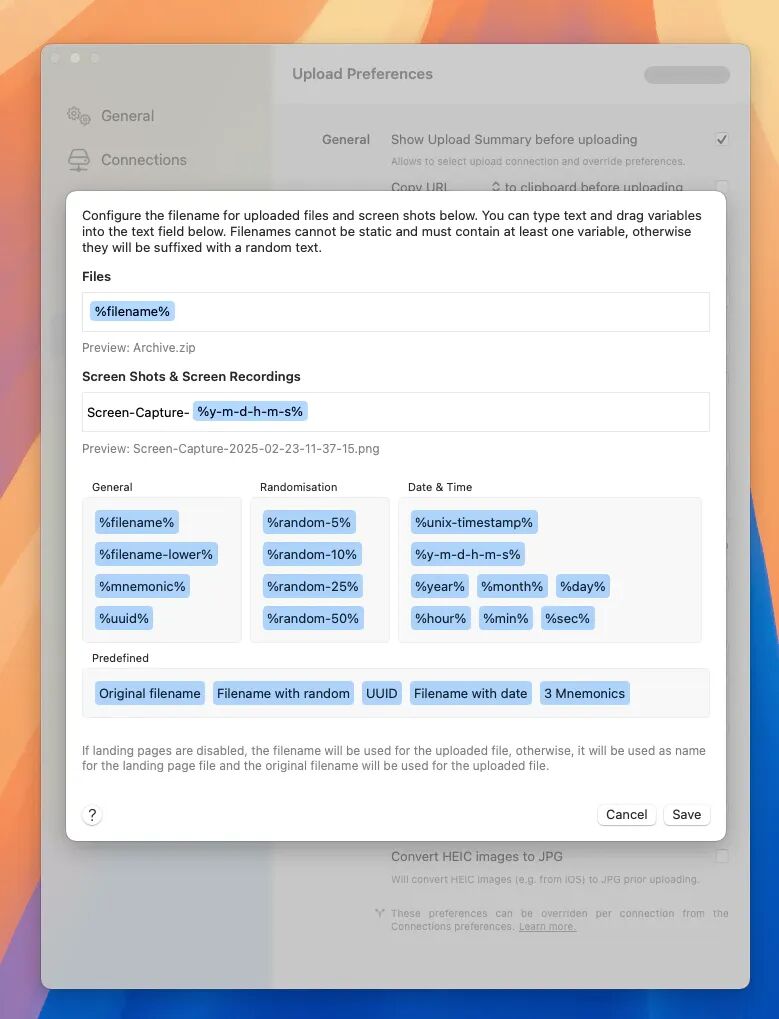Click the Upload Preferences title

363,74
